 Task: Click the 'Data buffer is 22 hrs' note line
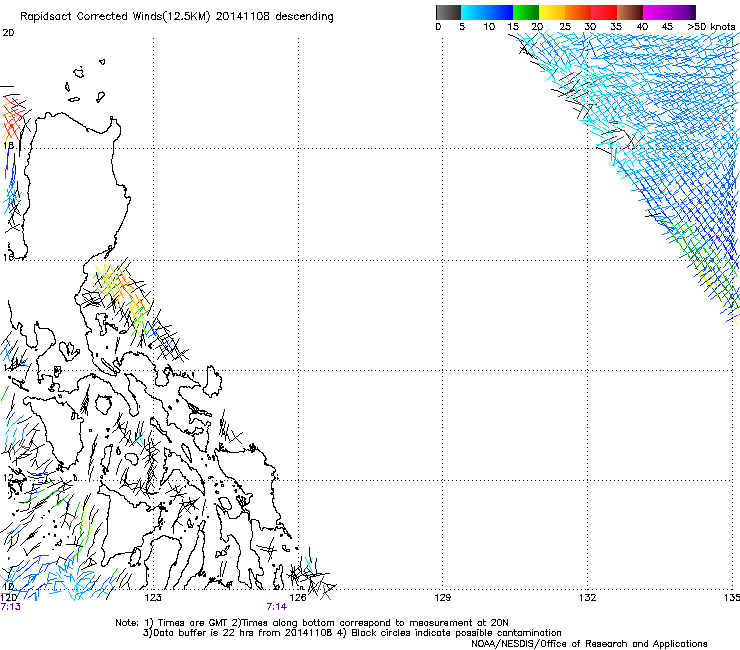352,633
